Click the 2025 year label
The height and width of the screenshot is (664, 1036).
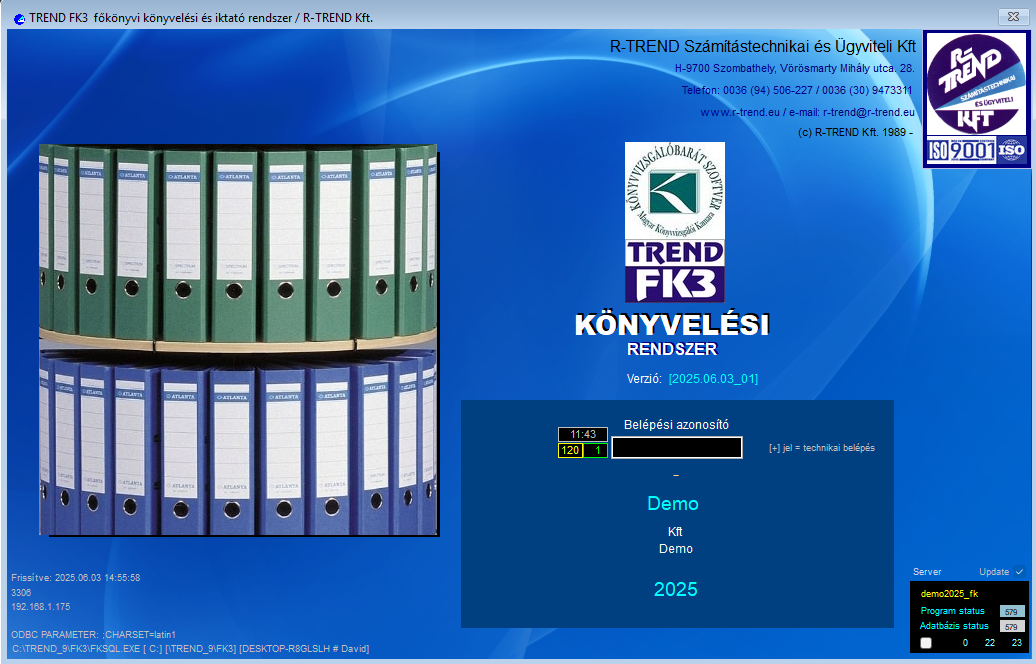[x=676, y=589]
